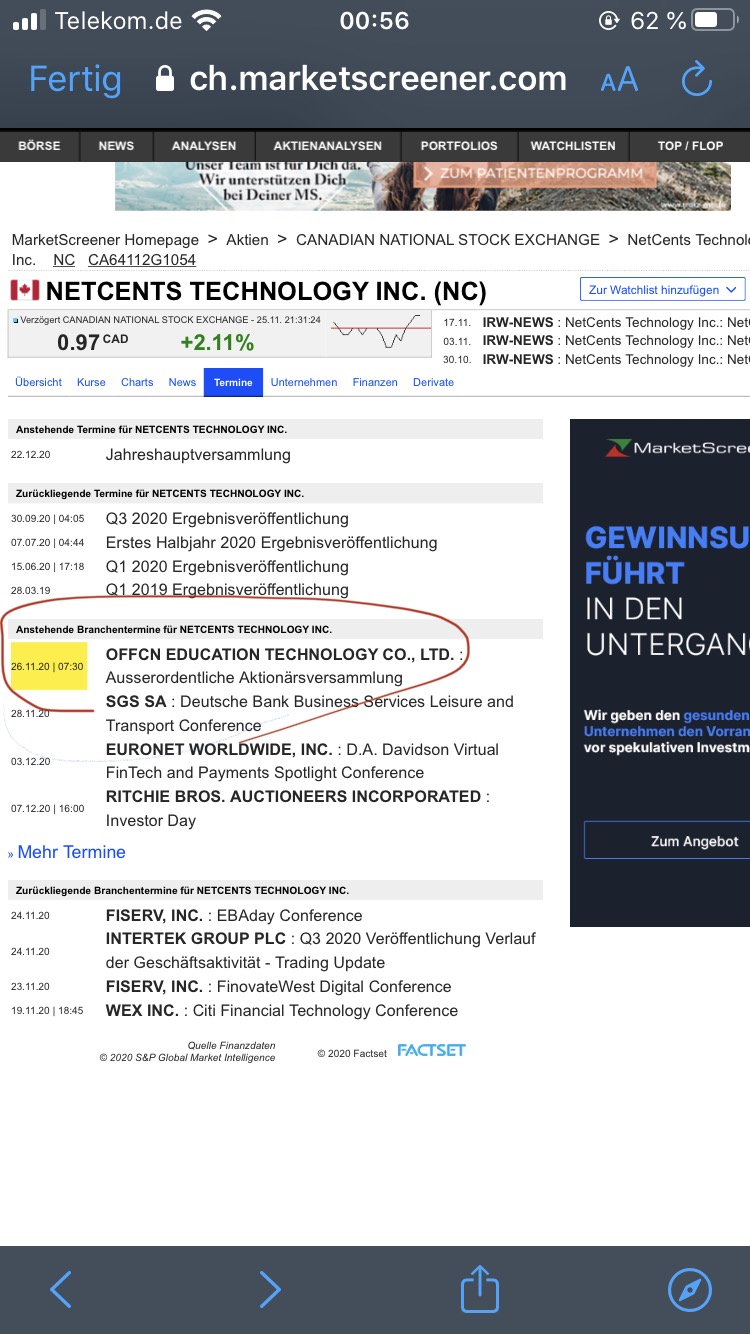Select the 07.12.20 | 16:00 date
This screenshot has width=750, height=1334.
47,809
